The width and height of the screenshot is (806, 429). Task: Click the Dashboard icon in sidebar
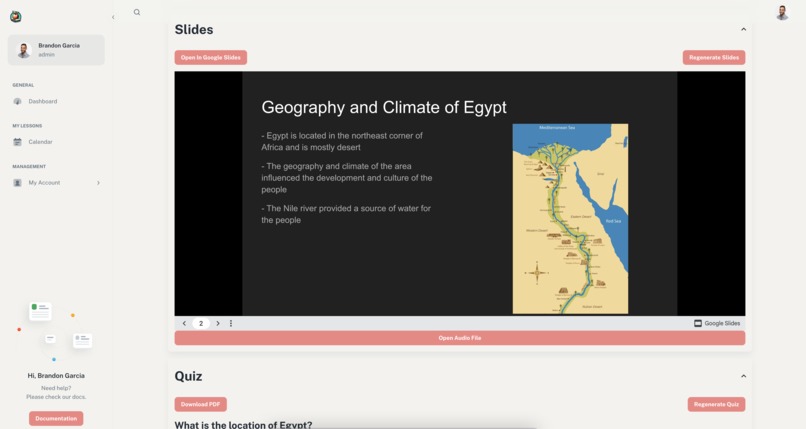pyautogui.click(x=17, y=101)
